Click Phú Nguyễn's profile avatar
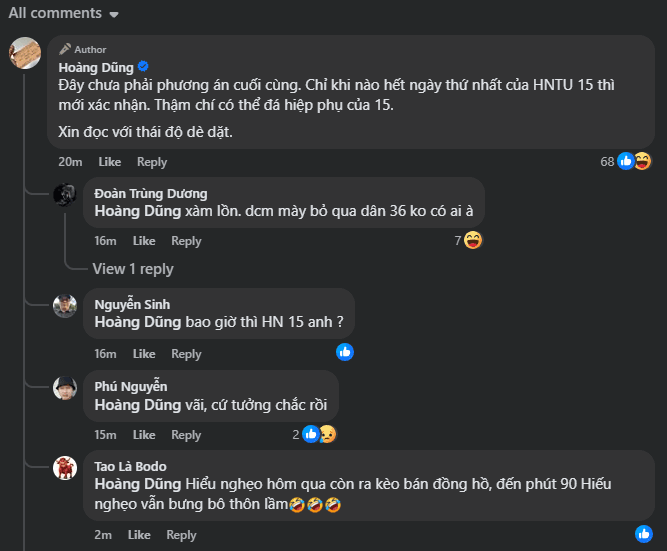667x551 pixels. click(65, 387)
